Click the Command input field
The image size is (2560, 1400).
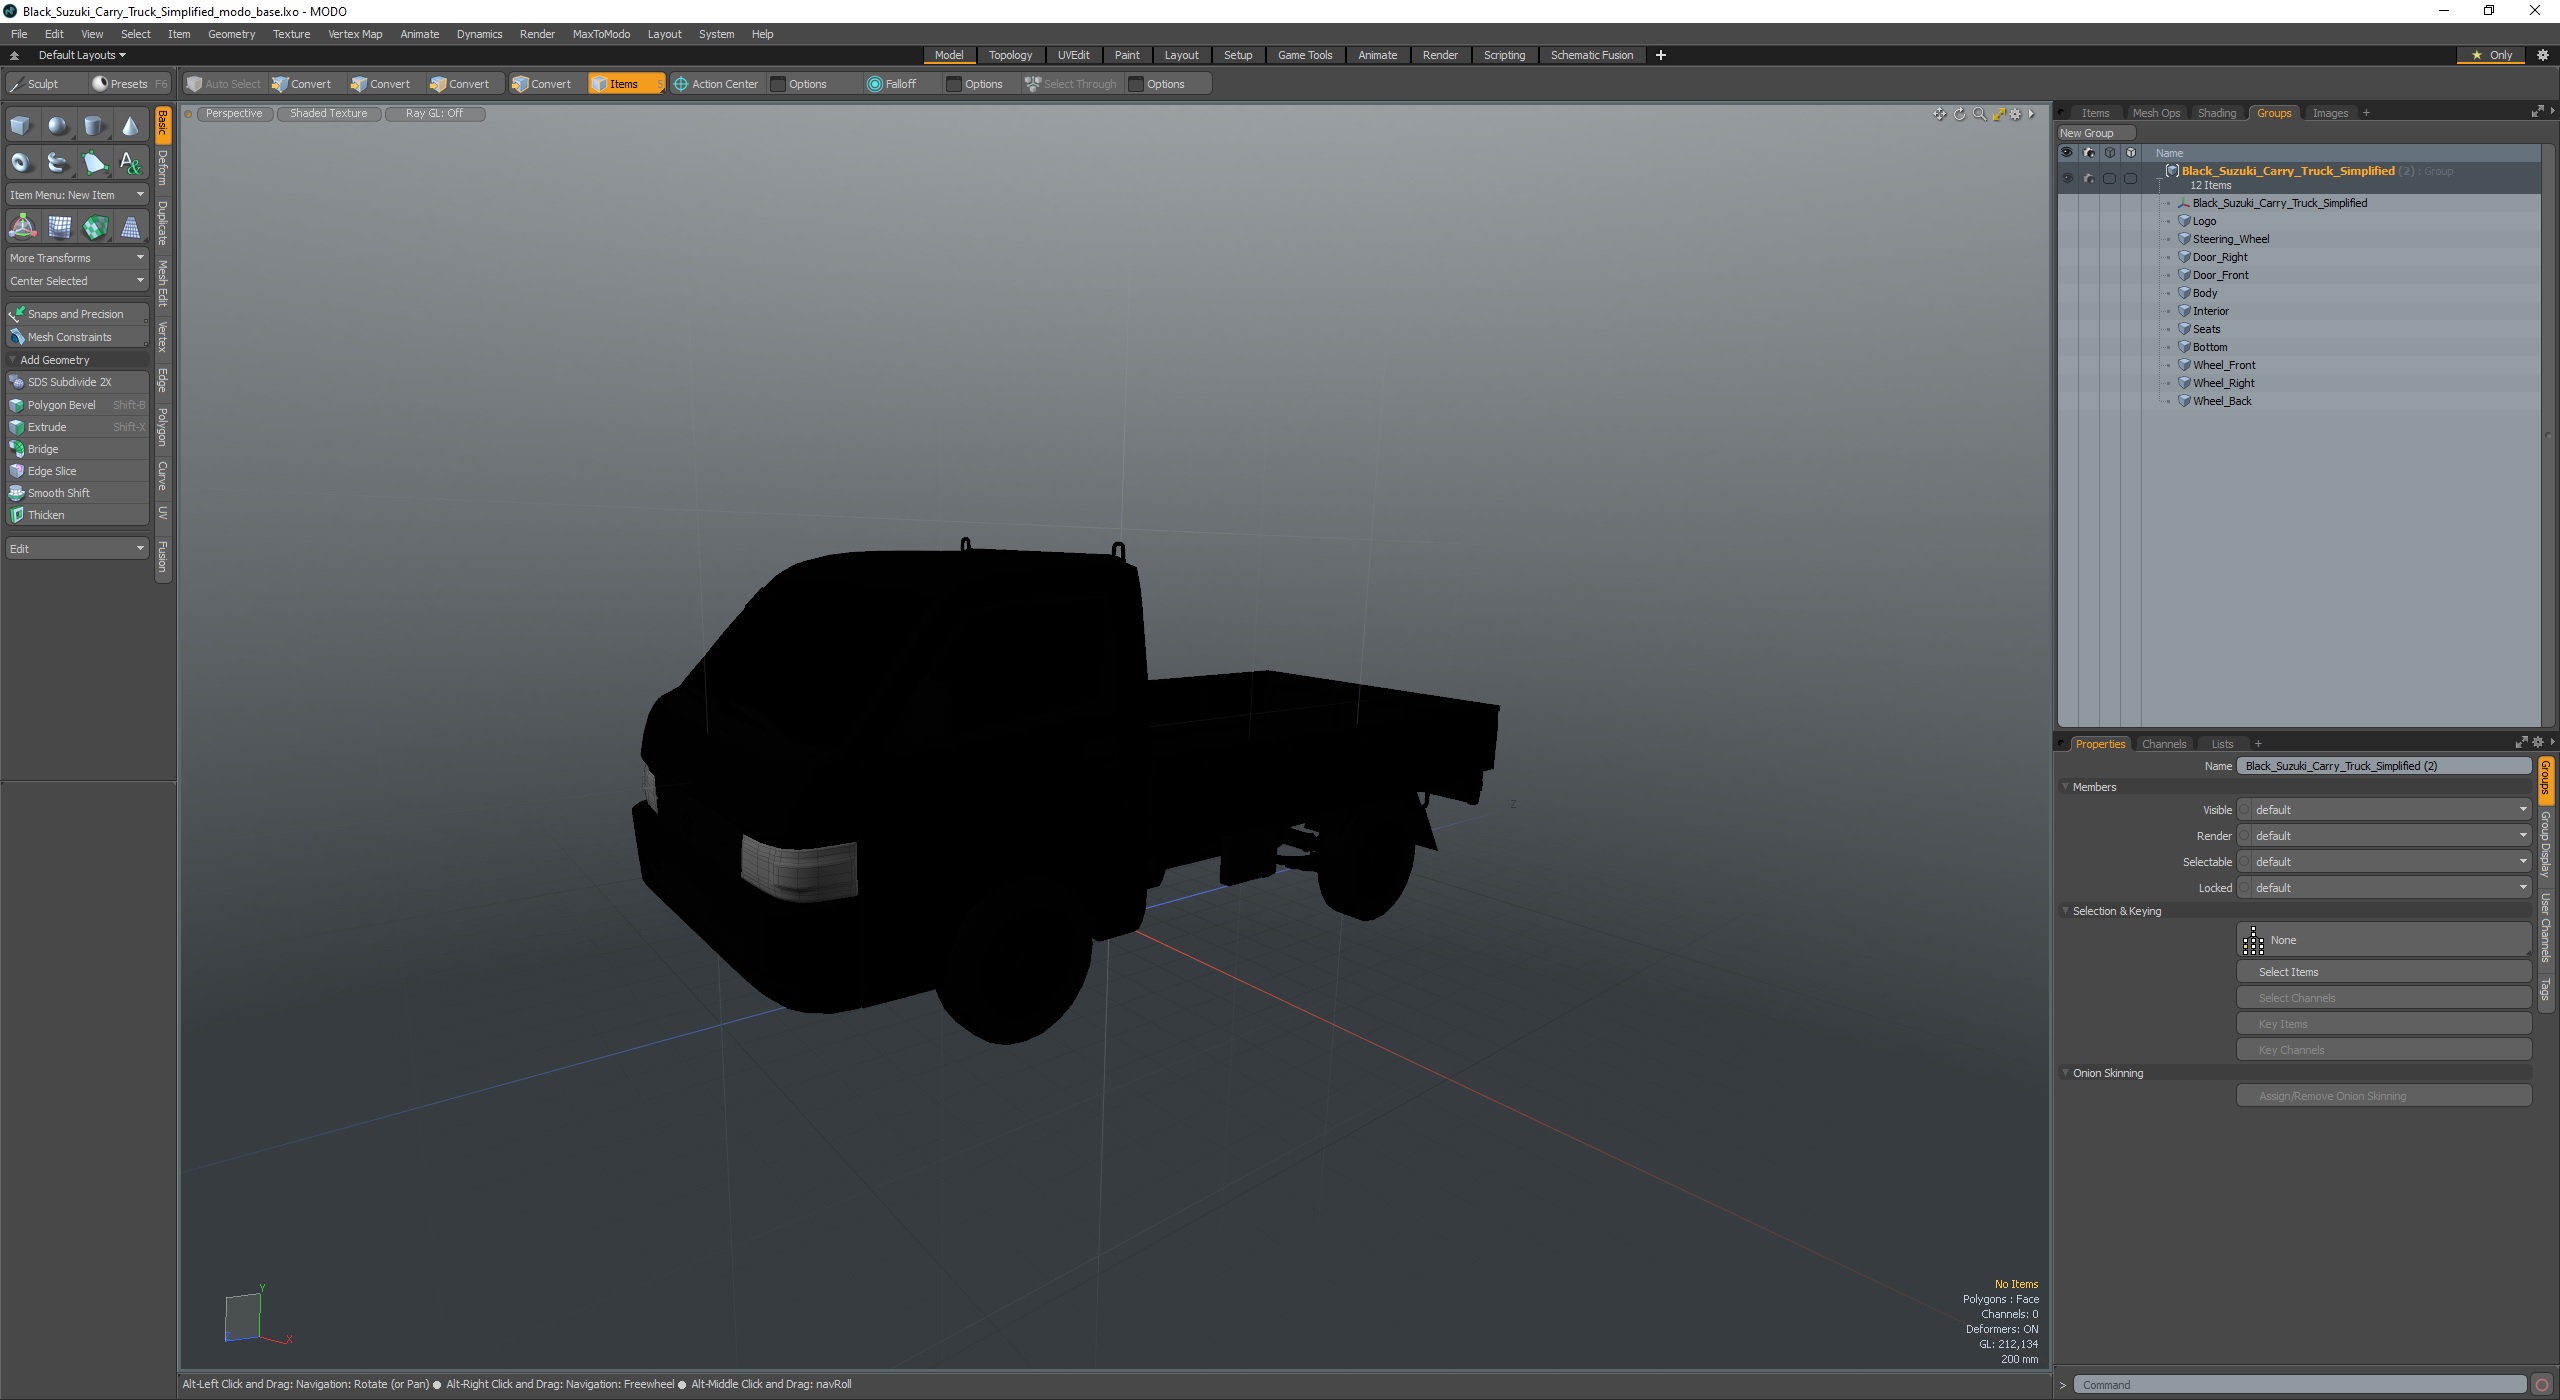click(x=2300, y=1385)
